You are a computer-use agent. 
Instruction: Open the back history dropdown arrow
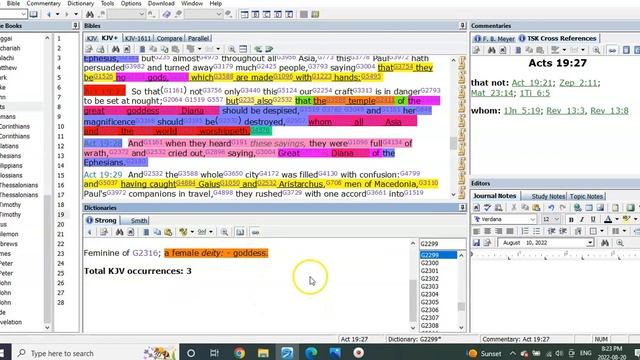point(57,14)
